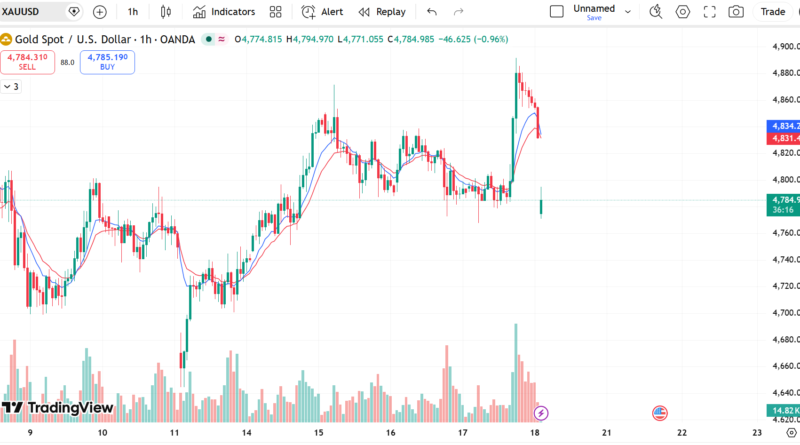Open chart settings hexagon icon

point(683,12)
